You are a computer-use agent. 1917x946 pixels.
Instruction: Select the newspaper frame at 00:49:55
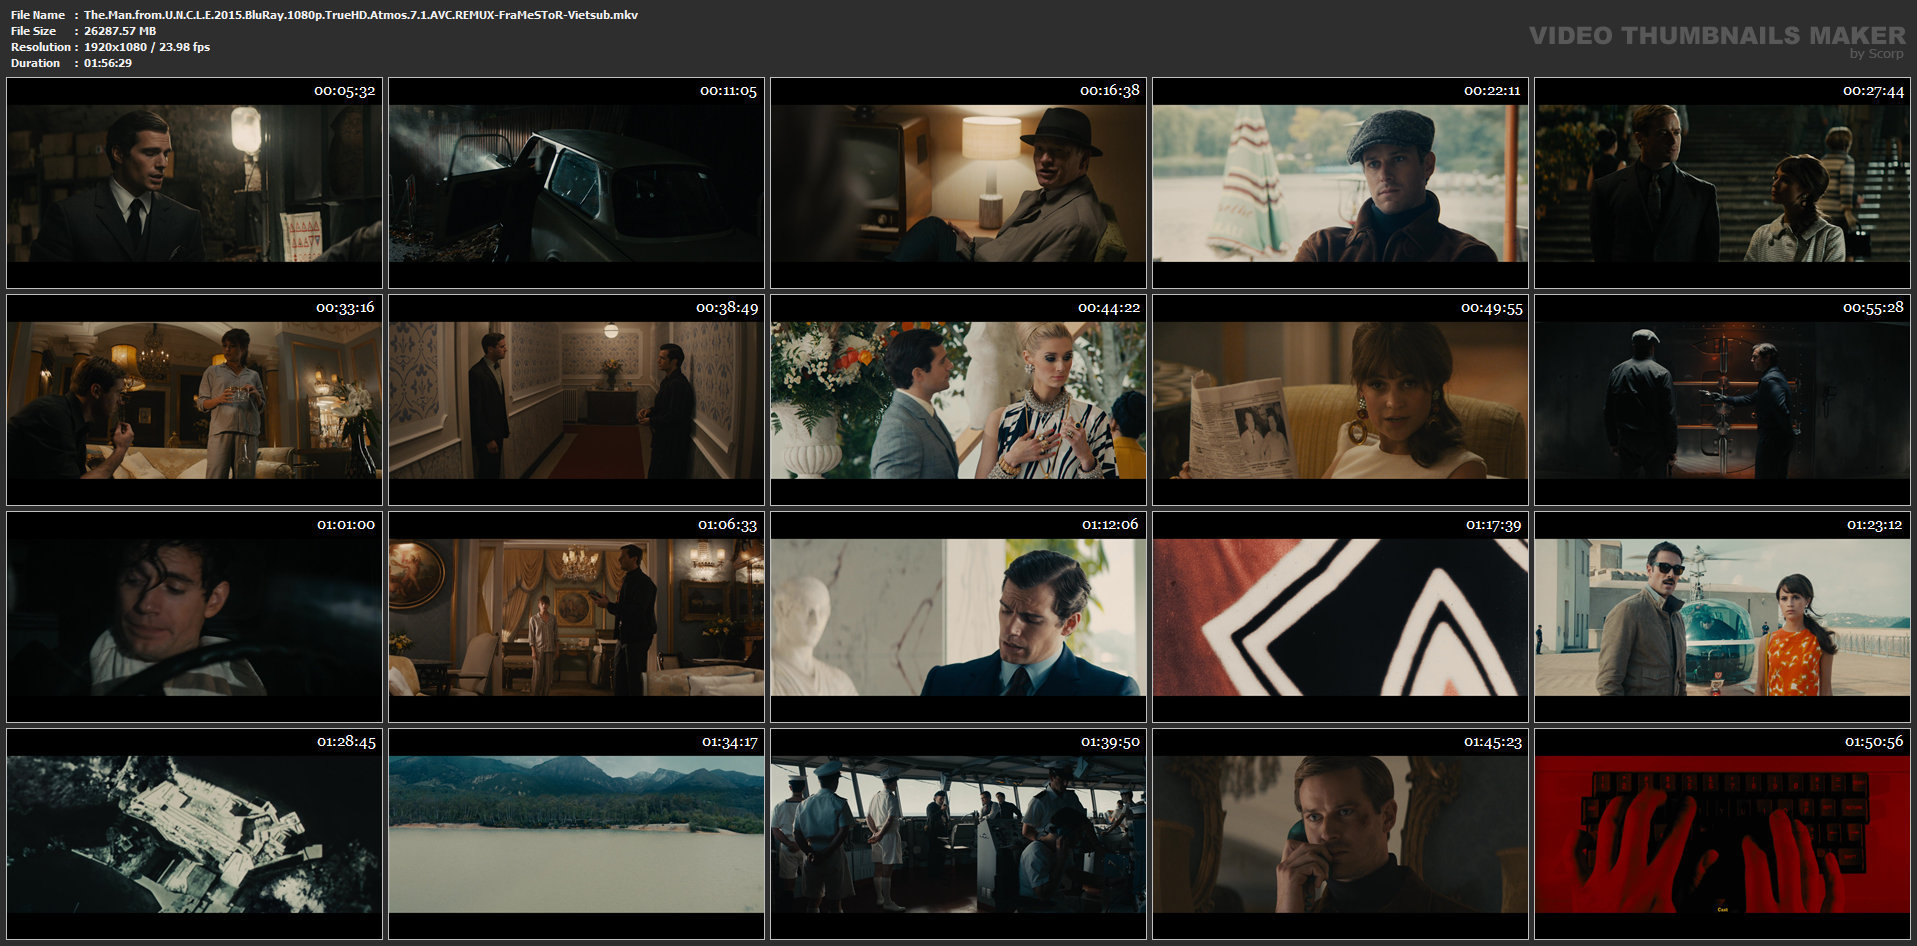click(x=1340, y=400)
